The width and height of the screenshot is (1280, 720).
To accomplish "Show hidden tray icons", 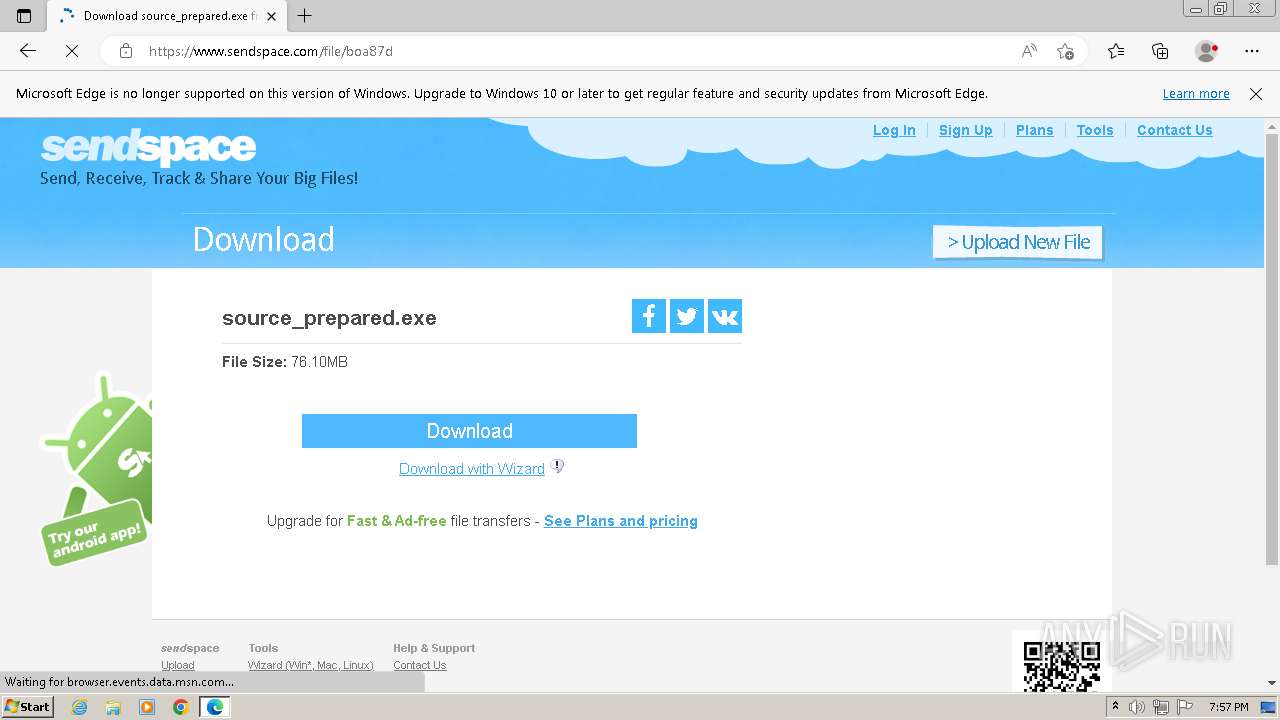I will click(1116, 707).
